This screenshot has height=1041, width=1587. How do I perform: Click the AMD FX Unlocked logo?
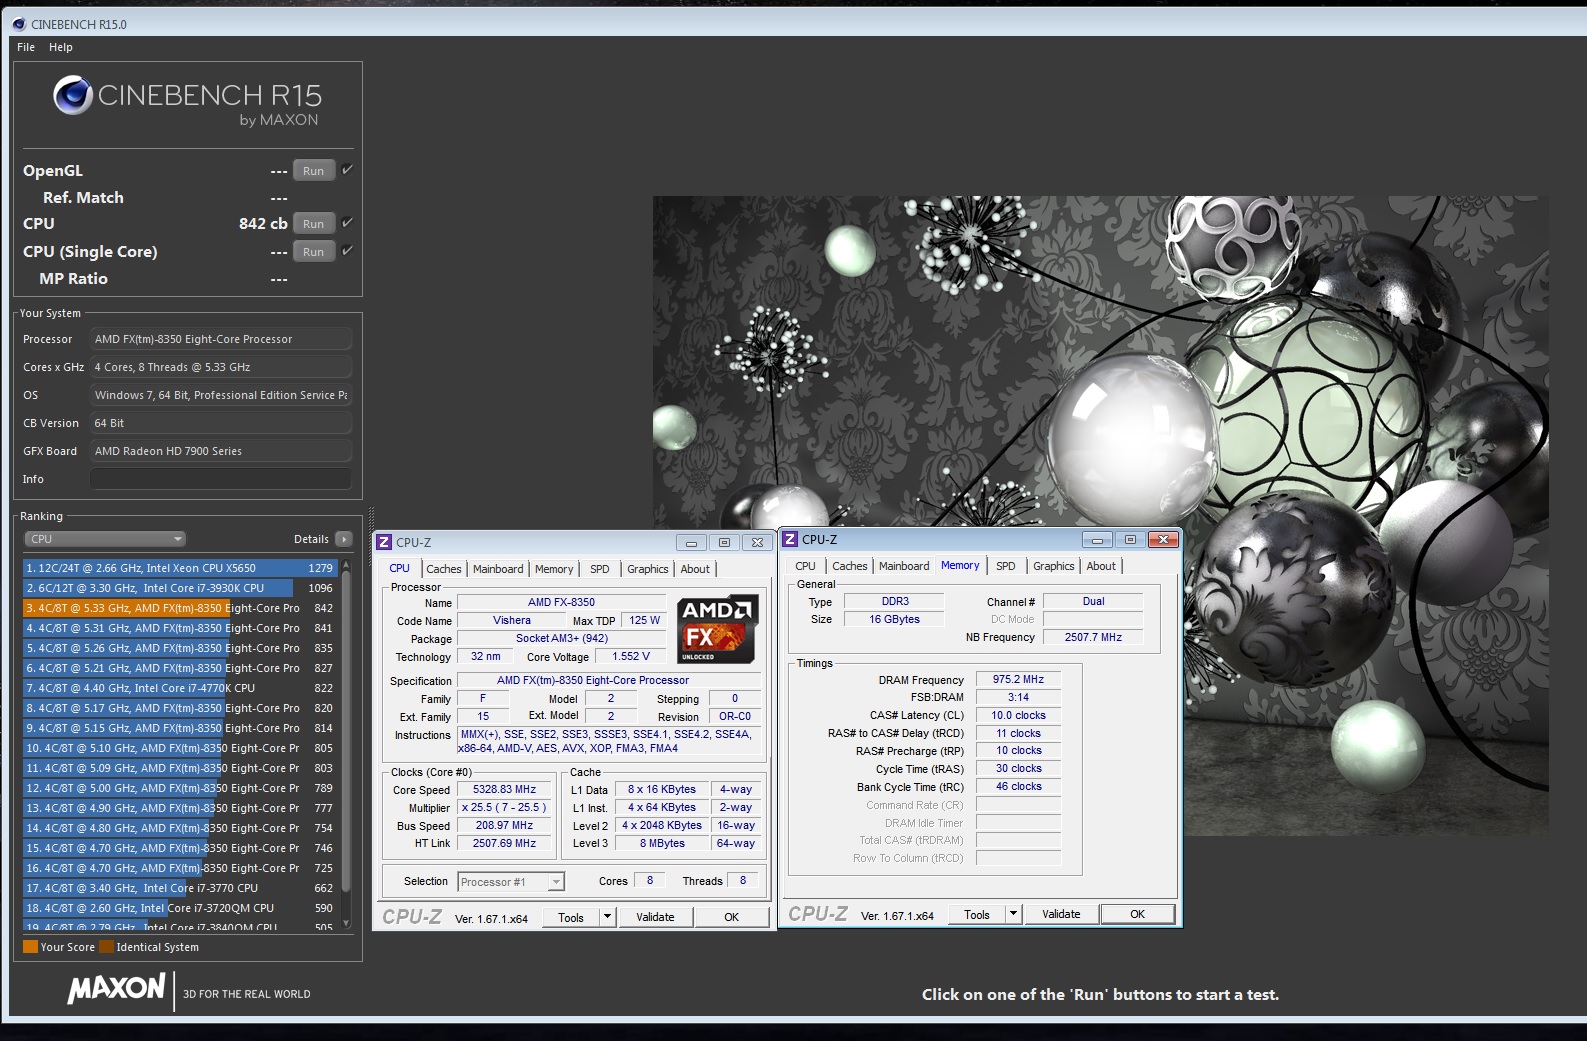point(717,629)
